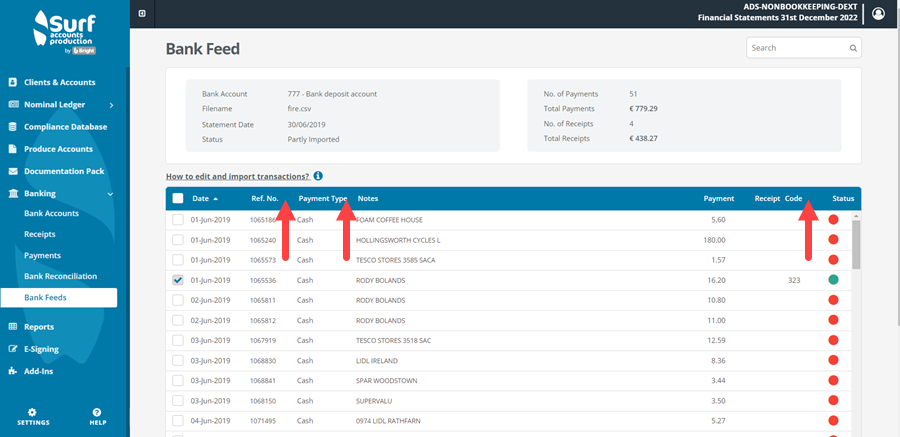This screenshot has width=900, height=437.
Task: Click the Documentation Pack envelope icon
Action: click(13, 171)
